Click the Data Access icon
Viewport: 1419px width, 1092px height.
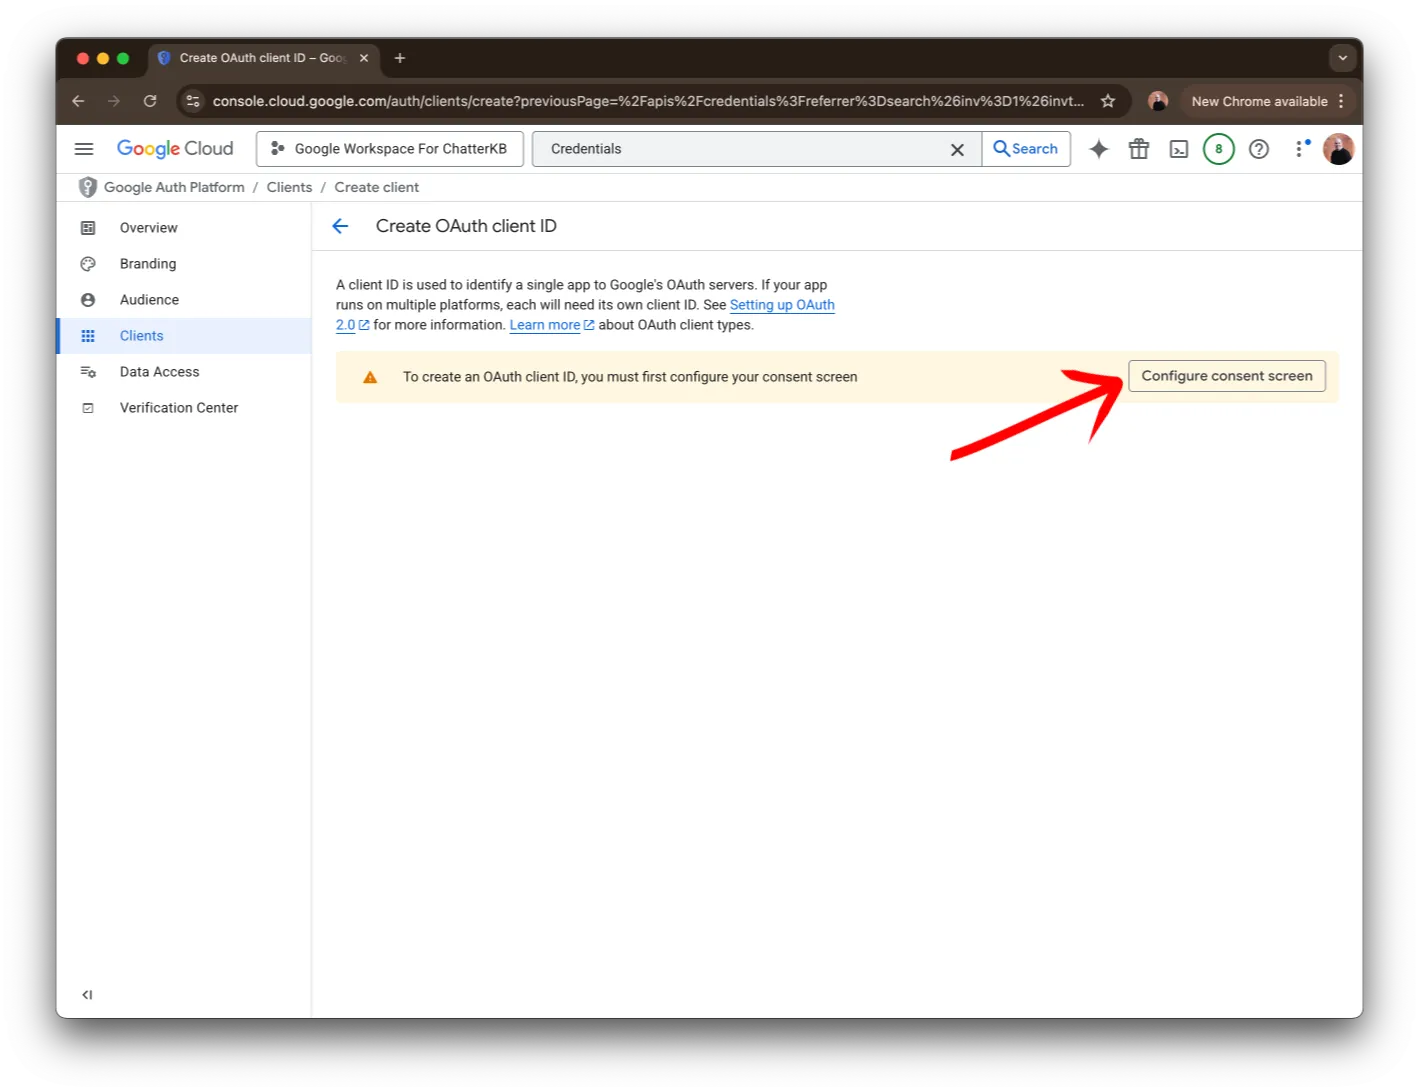point(88,372)
